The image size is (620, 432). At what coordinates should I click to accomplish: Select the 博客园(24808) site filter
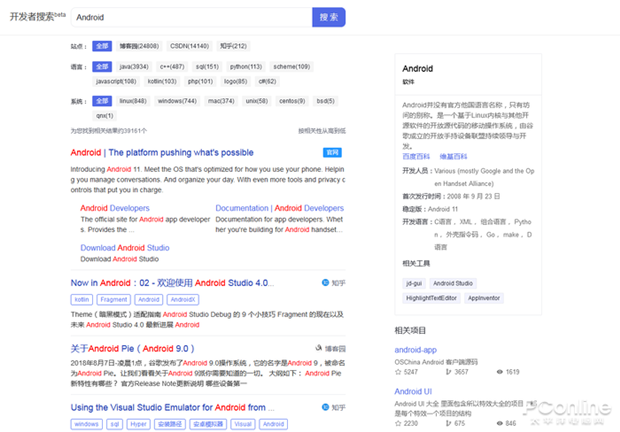[139, 46]
